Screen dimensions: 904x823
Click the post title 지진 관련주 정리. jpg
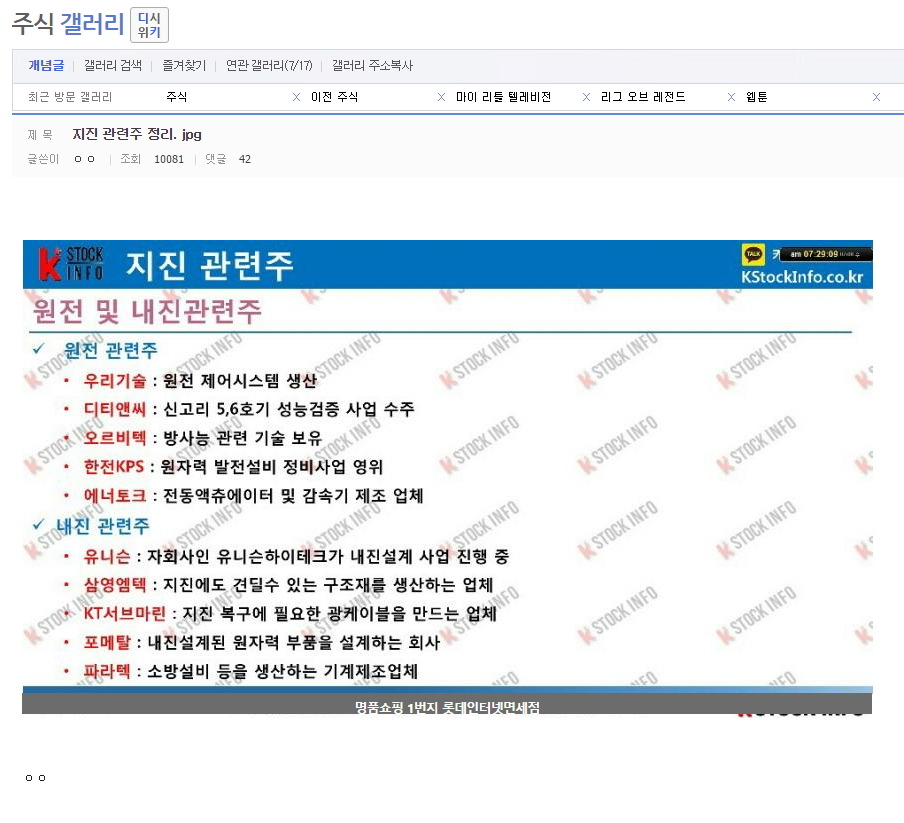pos(137,134)
